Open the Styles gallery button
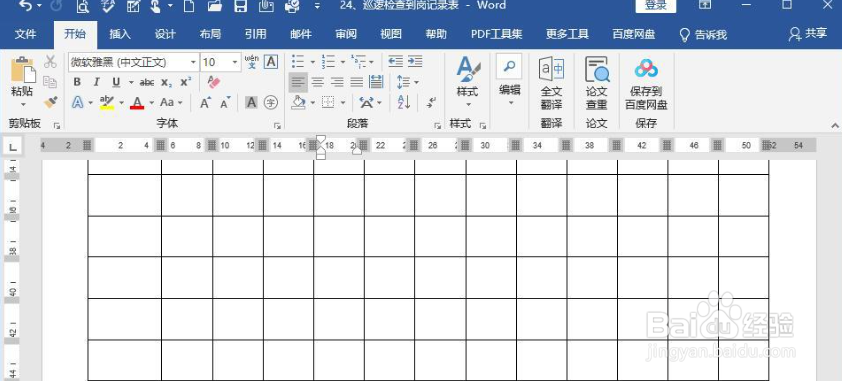The height and width of the screenshot is (381, 842). tap(467, 82)
